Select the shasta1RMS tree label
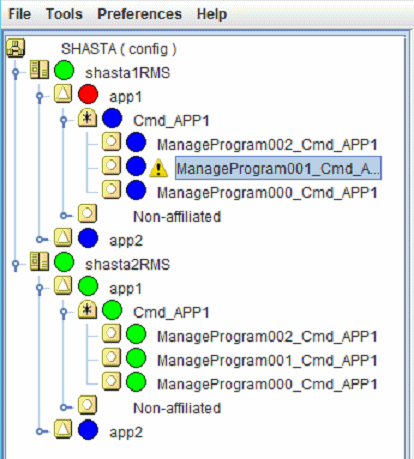The image size is (414, 459). coord(127,73)
